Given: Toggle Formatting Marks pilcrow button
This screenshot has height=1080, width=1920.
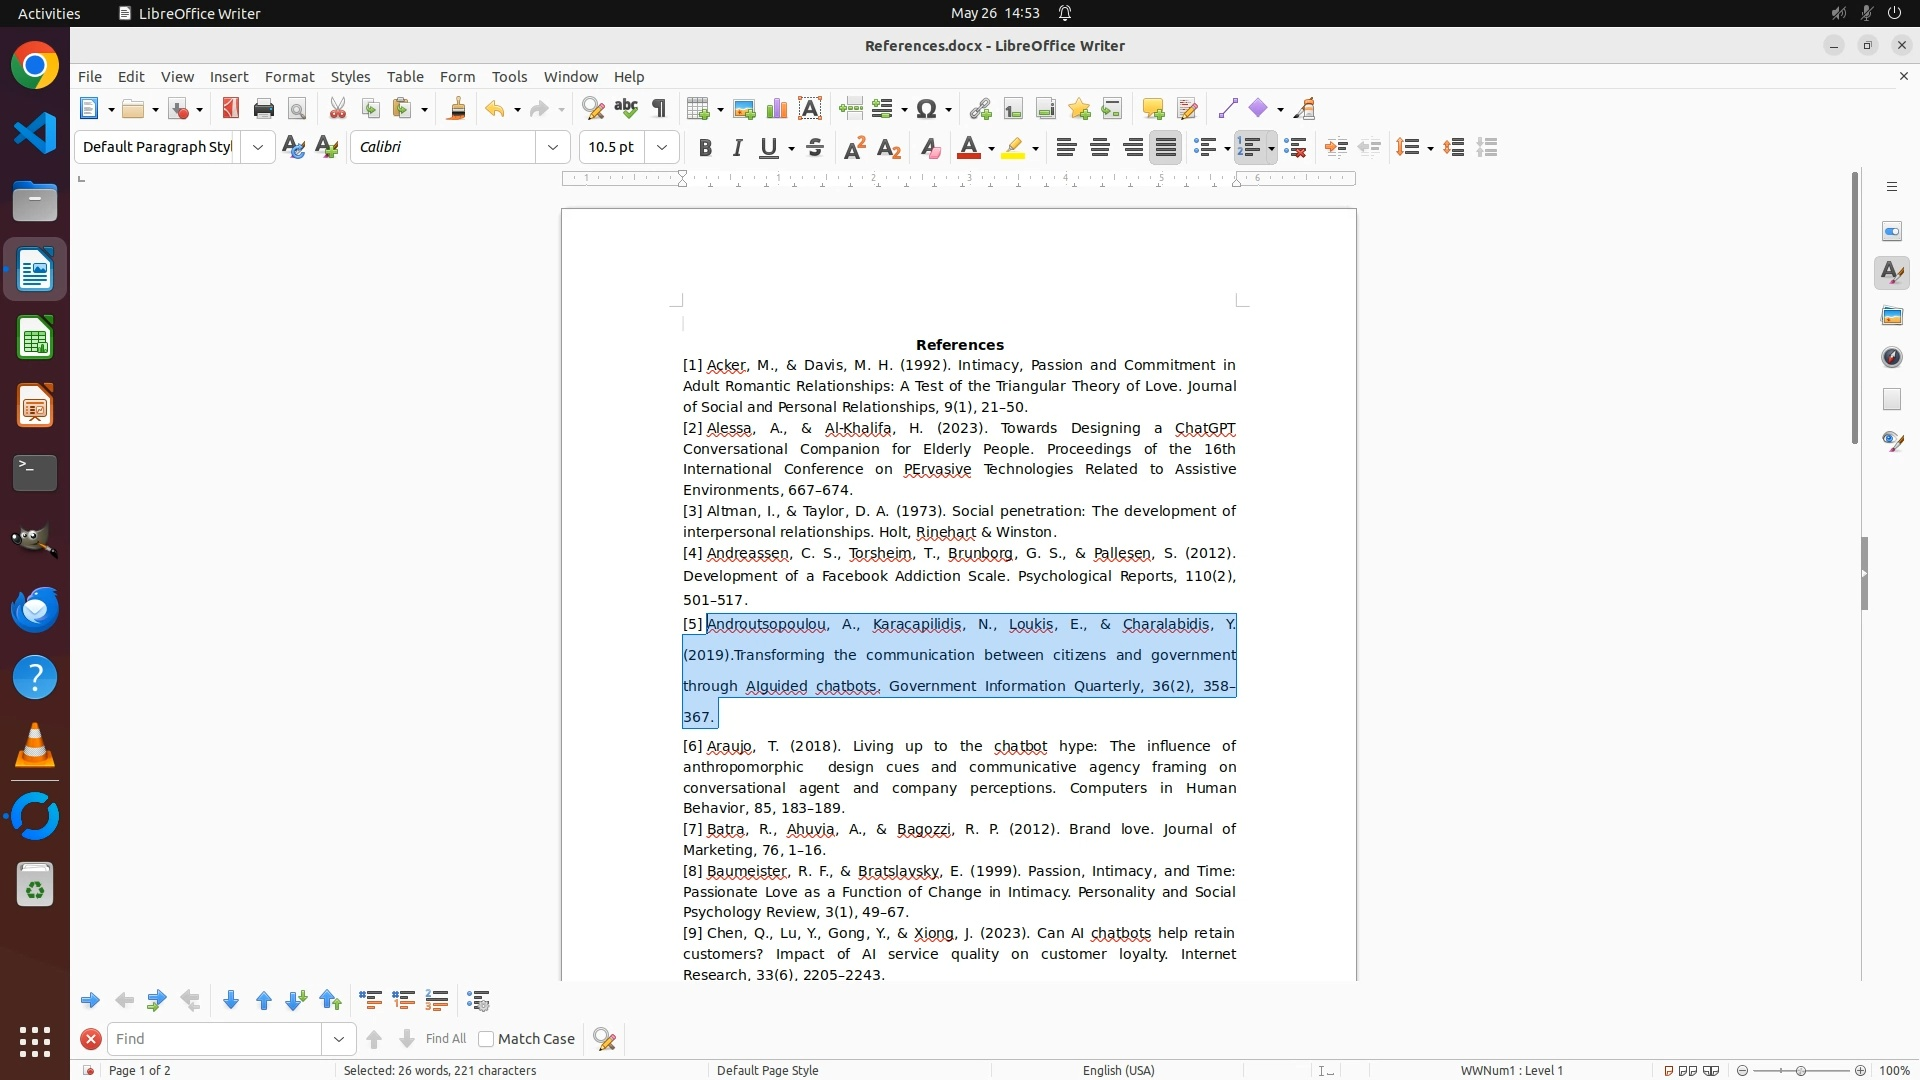Looking at the screenshot, I should [659, 109].
